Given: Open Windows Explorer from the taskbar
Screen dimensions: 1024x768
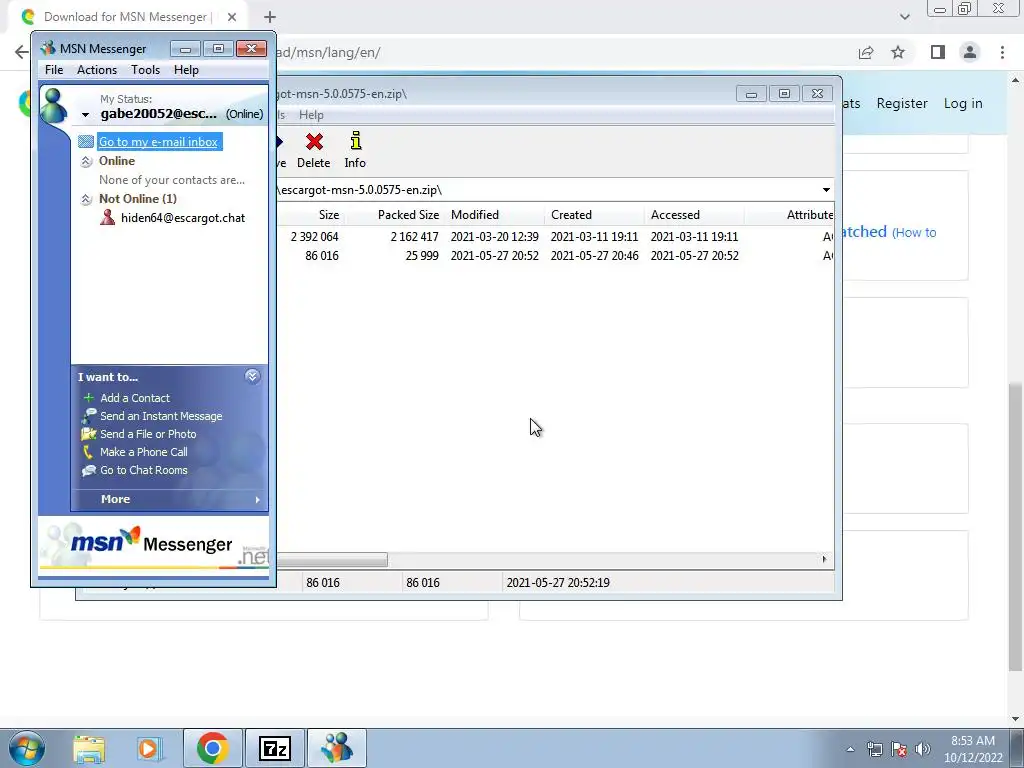Looking at the screenshot, I should [89, 748].
